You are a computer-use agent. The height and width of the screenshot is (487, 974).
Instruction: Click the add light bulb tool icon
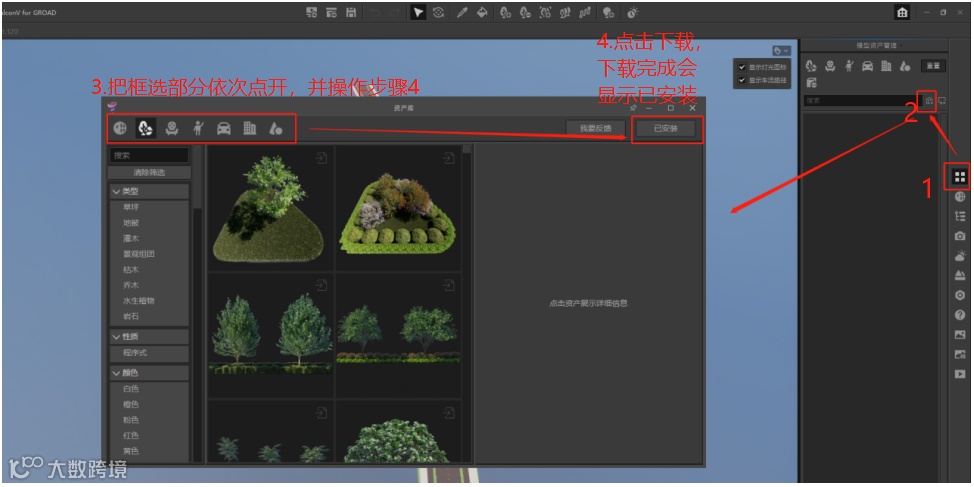[x=609, y=12]
